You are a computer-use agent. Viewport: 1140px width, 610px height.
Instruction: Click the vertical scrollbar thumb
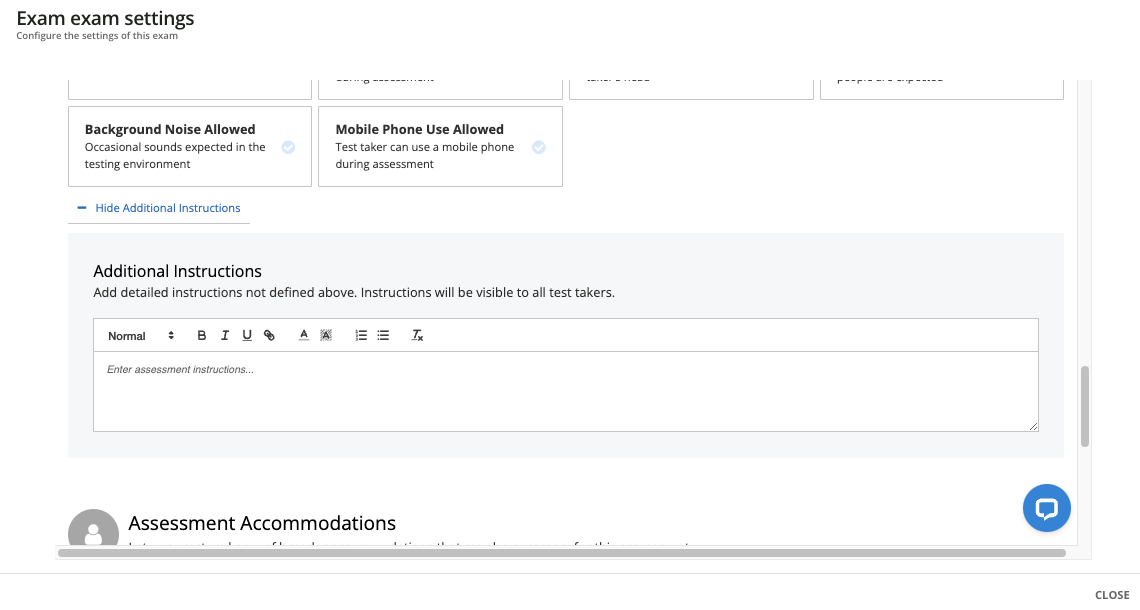coord(1085,406)
